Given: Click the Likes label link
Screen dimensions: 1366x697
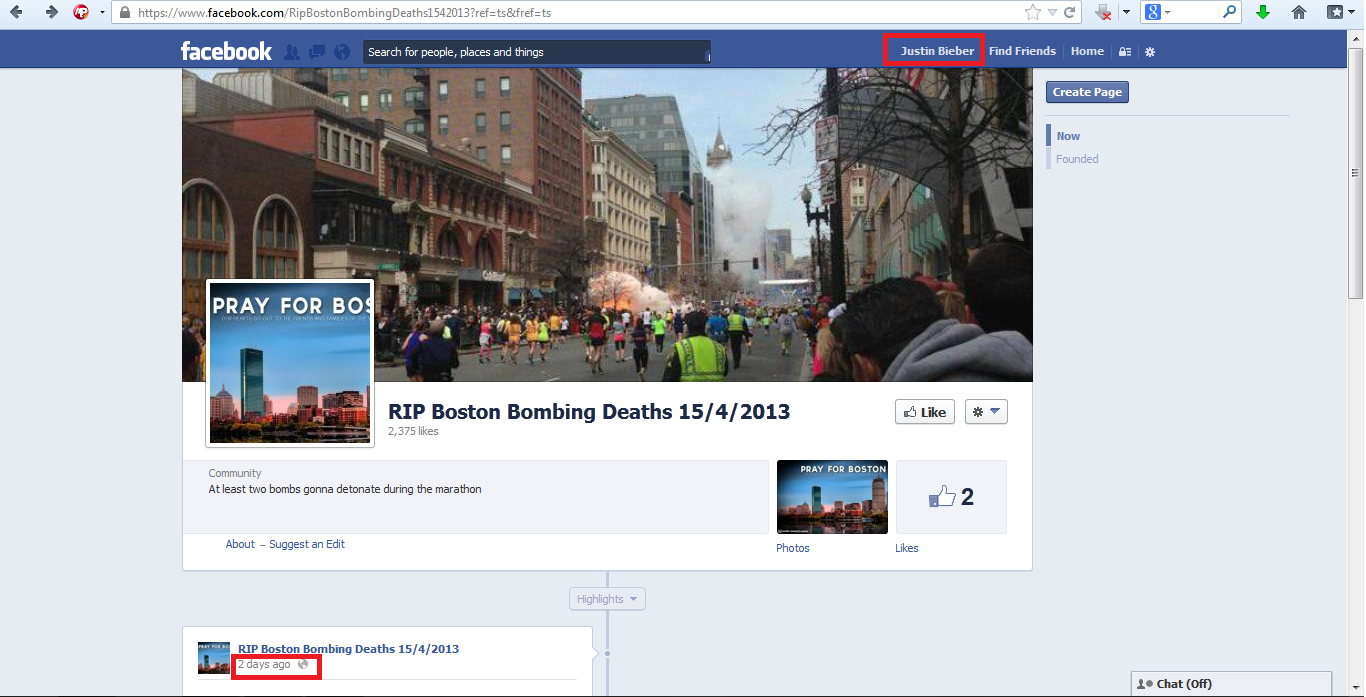Looking at the screenshot, I should 907,548.
